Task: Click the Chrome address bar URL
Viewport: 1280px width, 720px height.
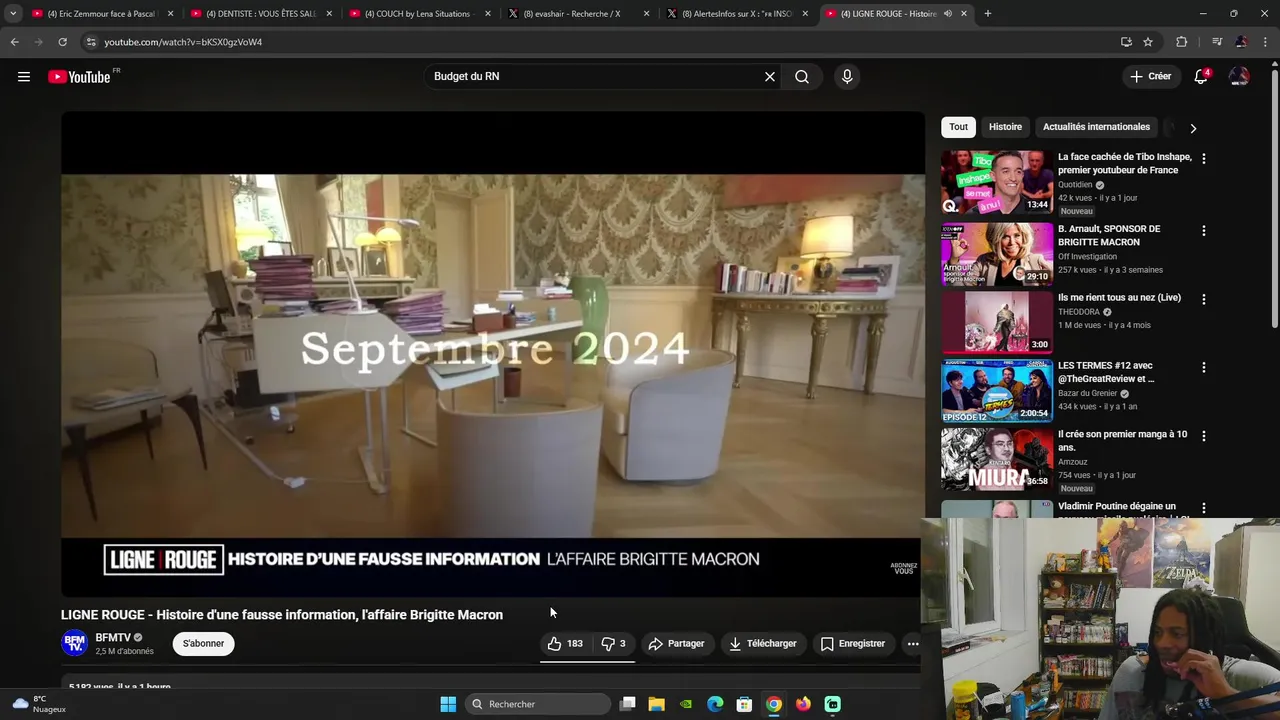Action: (183, 42)
